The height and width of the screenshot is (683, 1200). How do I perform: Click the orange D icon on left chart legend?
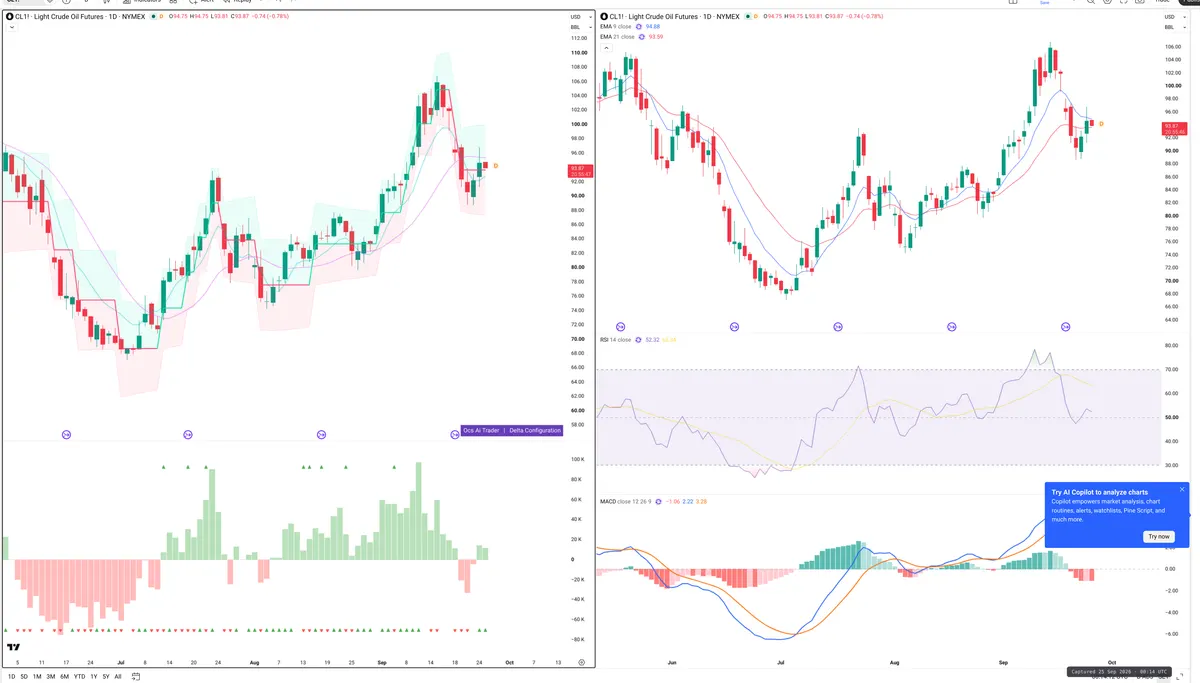click(x=162, y=17)
